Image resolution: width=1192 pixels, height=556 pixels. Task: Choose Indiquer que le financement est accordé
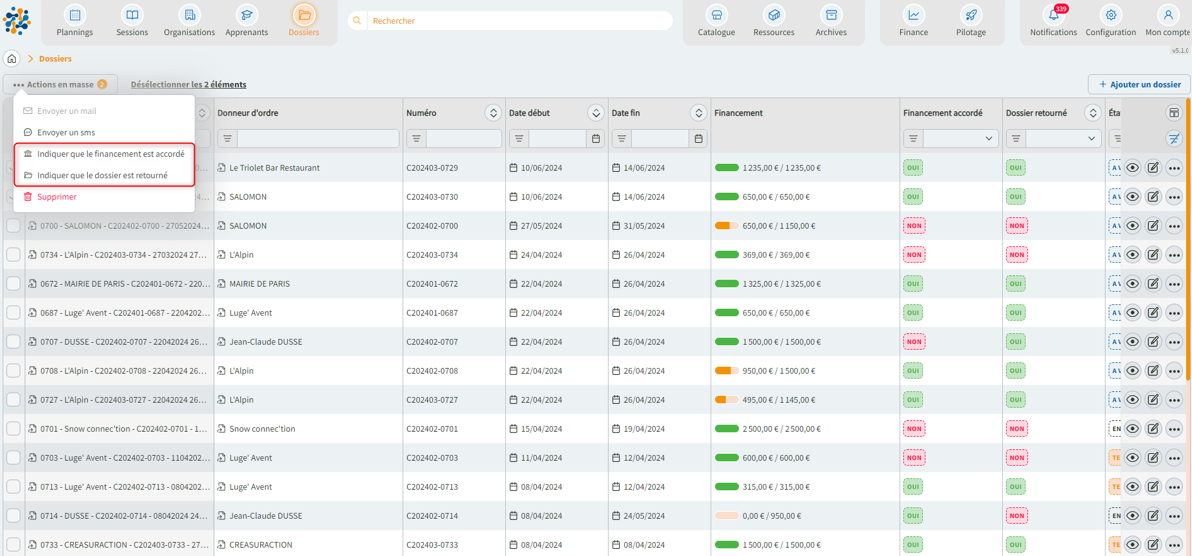(x=104, y=154)
